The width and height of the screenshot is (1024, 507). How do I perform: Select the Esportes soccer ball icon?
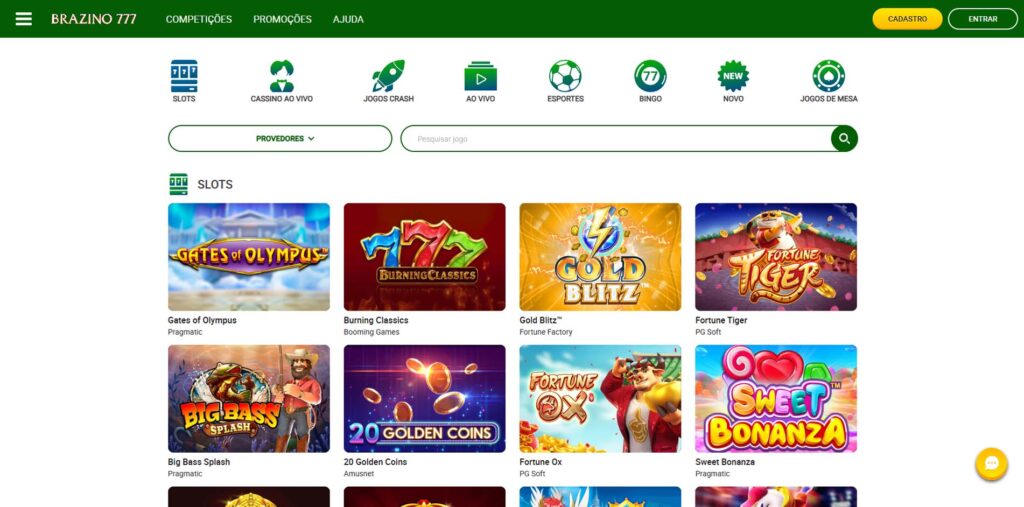pos(565,76)
